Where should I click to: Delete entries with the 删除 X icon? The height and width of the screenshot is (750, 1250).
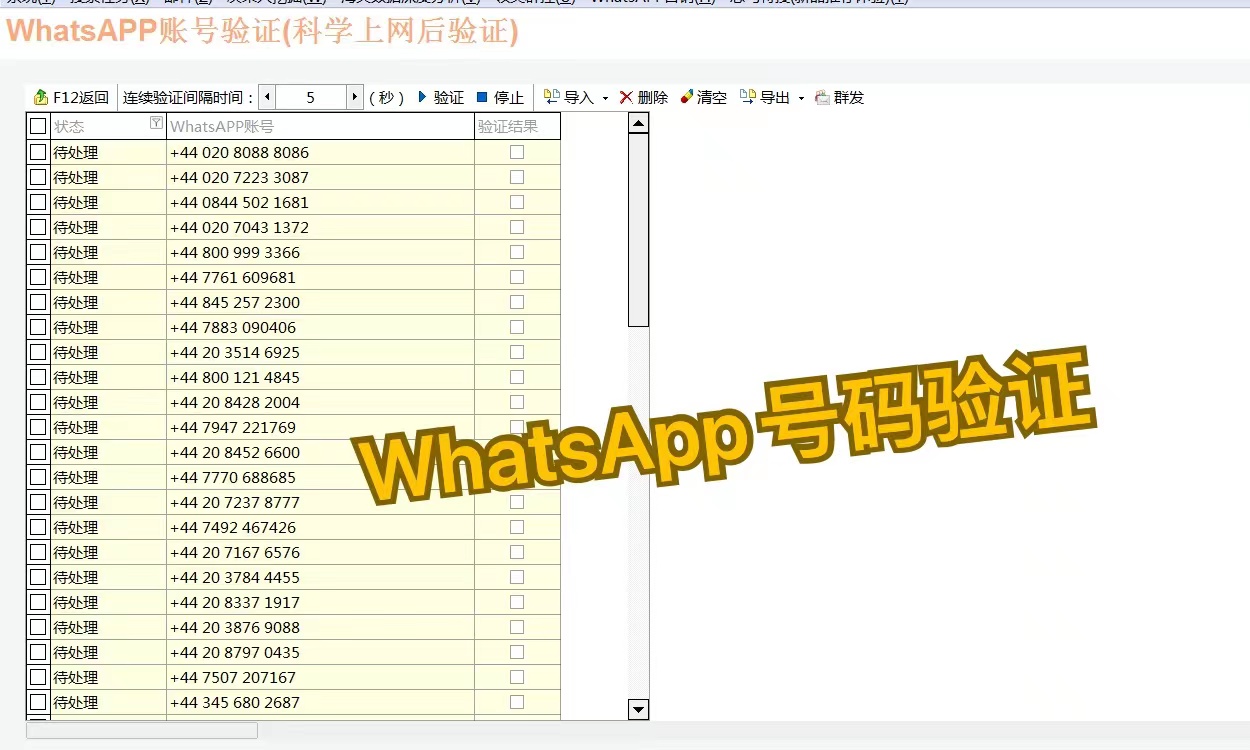click(x=626, y=97)
